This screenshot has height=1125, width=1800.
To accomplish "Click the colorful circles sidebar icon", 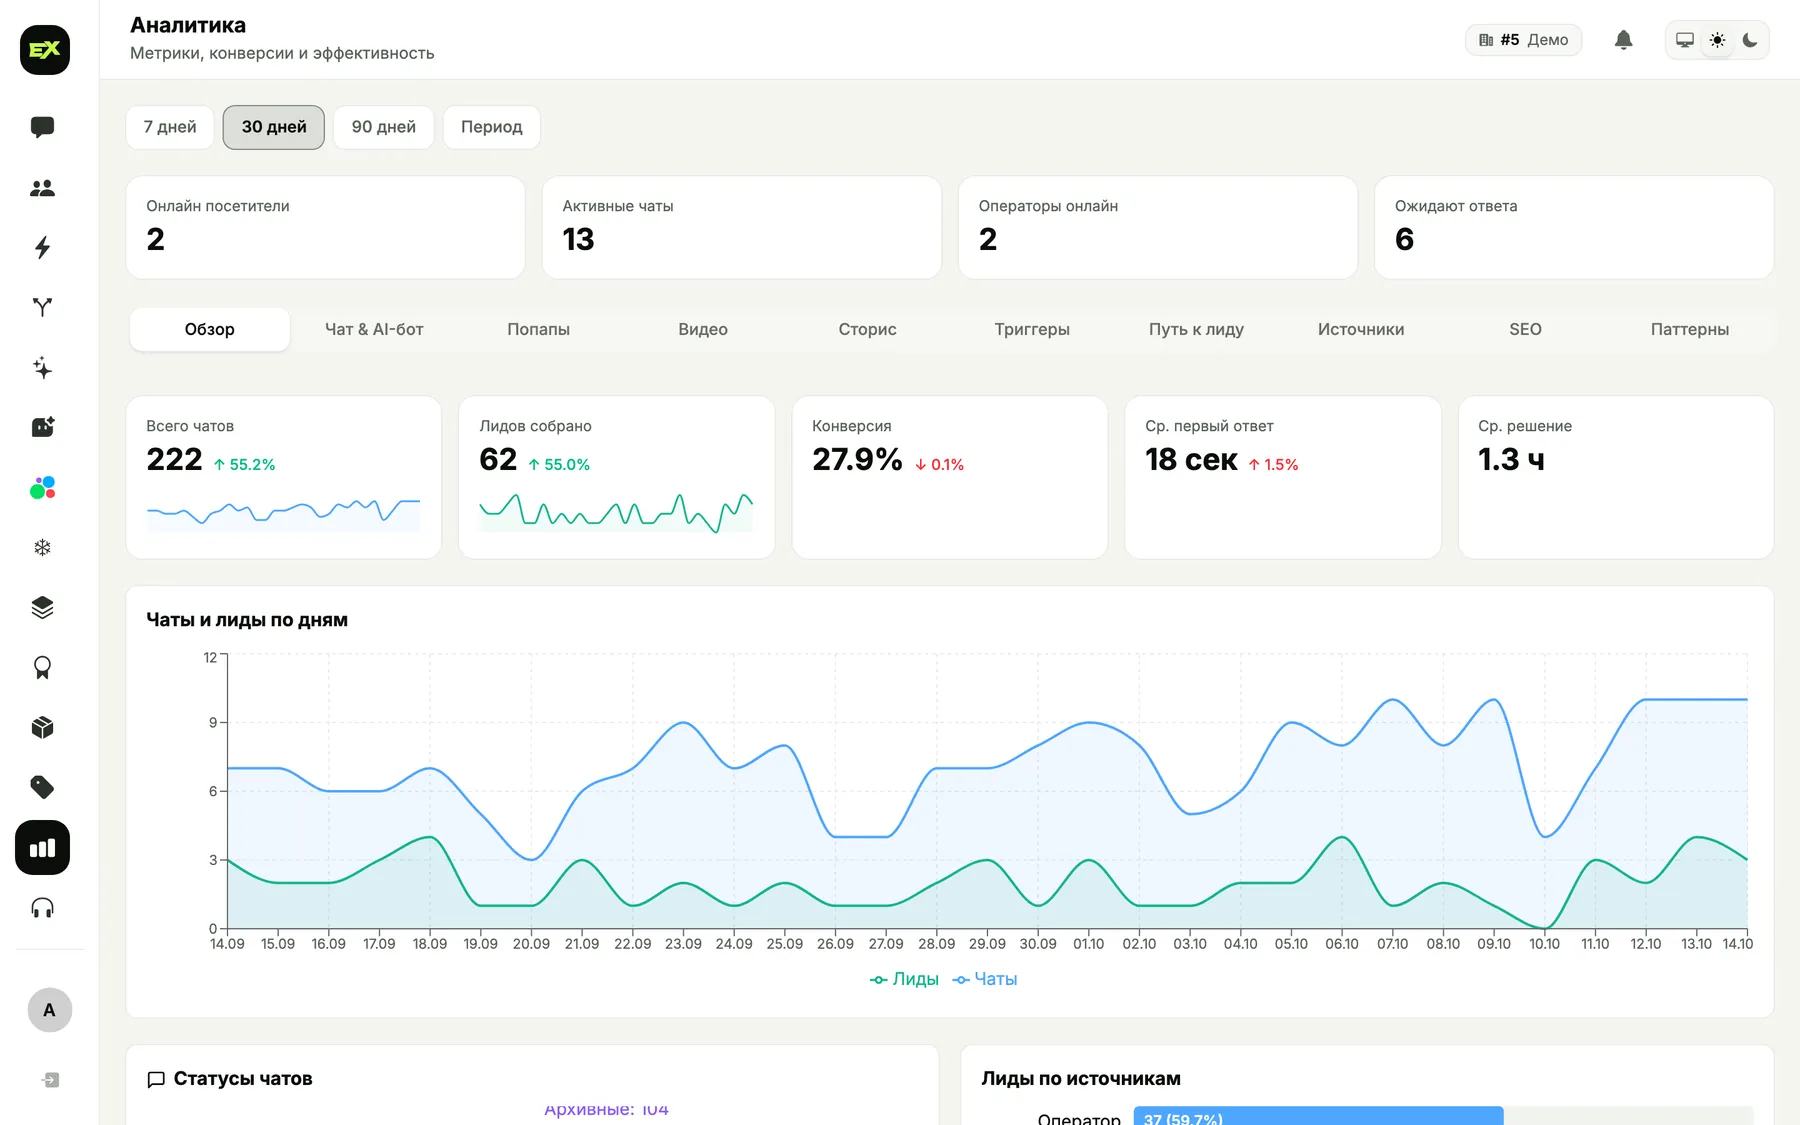I will 42,487.
